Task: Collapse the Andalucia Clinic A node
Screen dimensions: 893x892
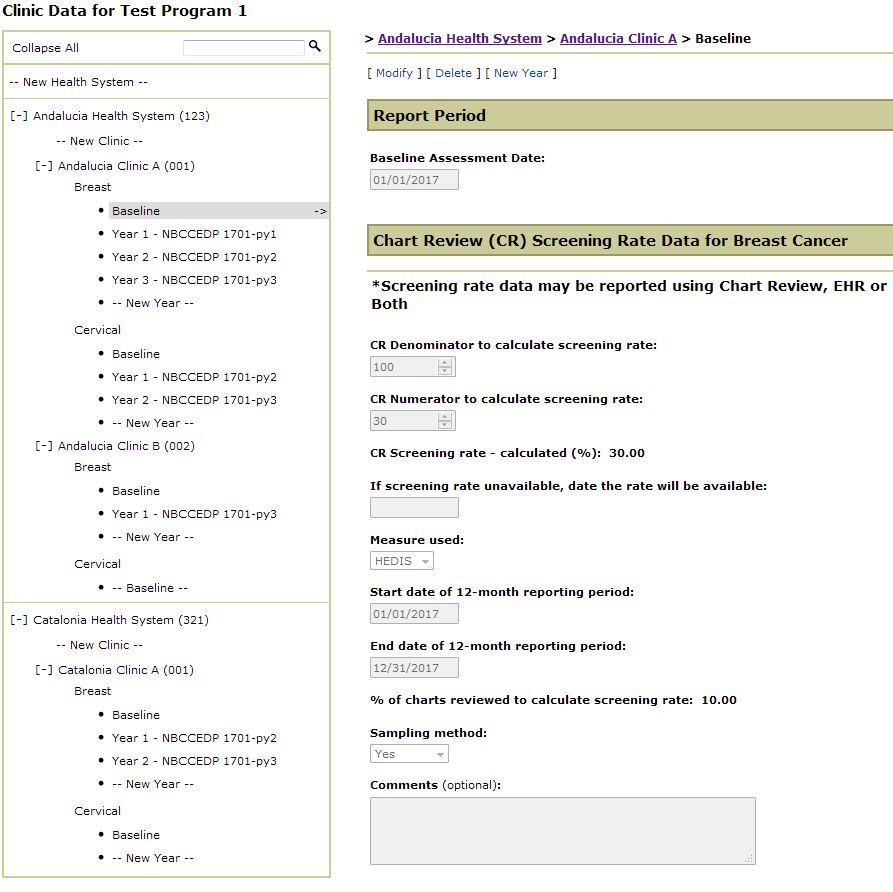Action: (x=44, y=166)
